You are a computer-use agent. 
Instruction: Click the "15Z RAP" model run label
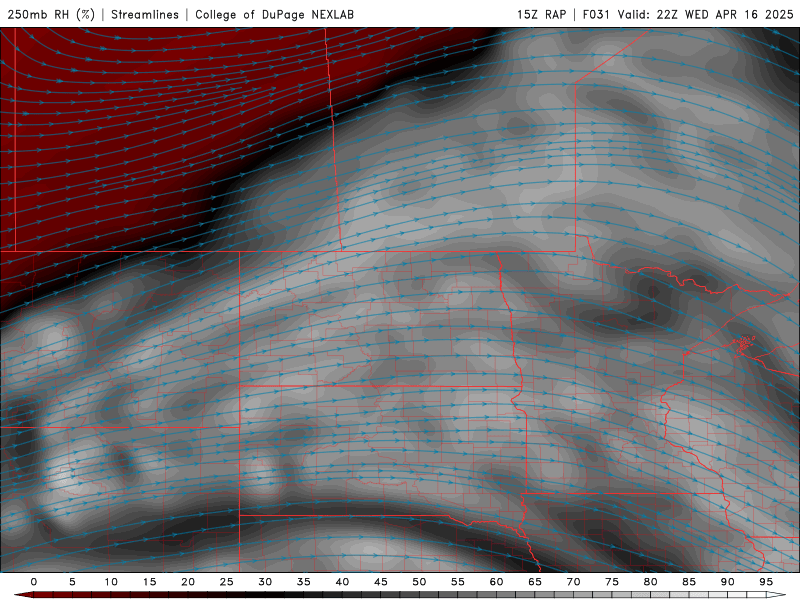click(x=541, y=14)
